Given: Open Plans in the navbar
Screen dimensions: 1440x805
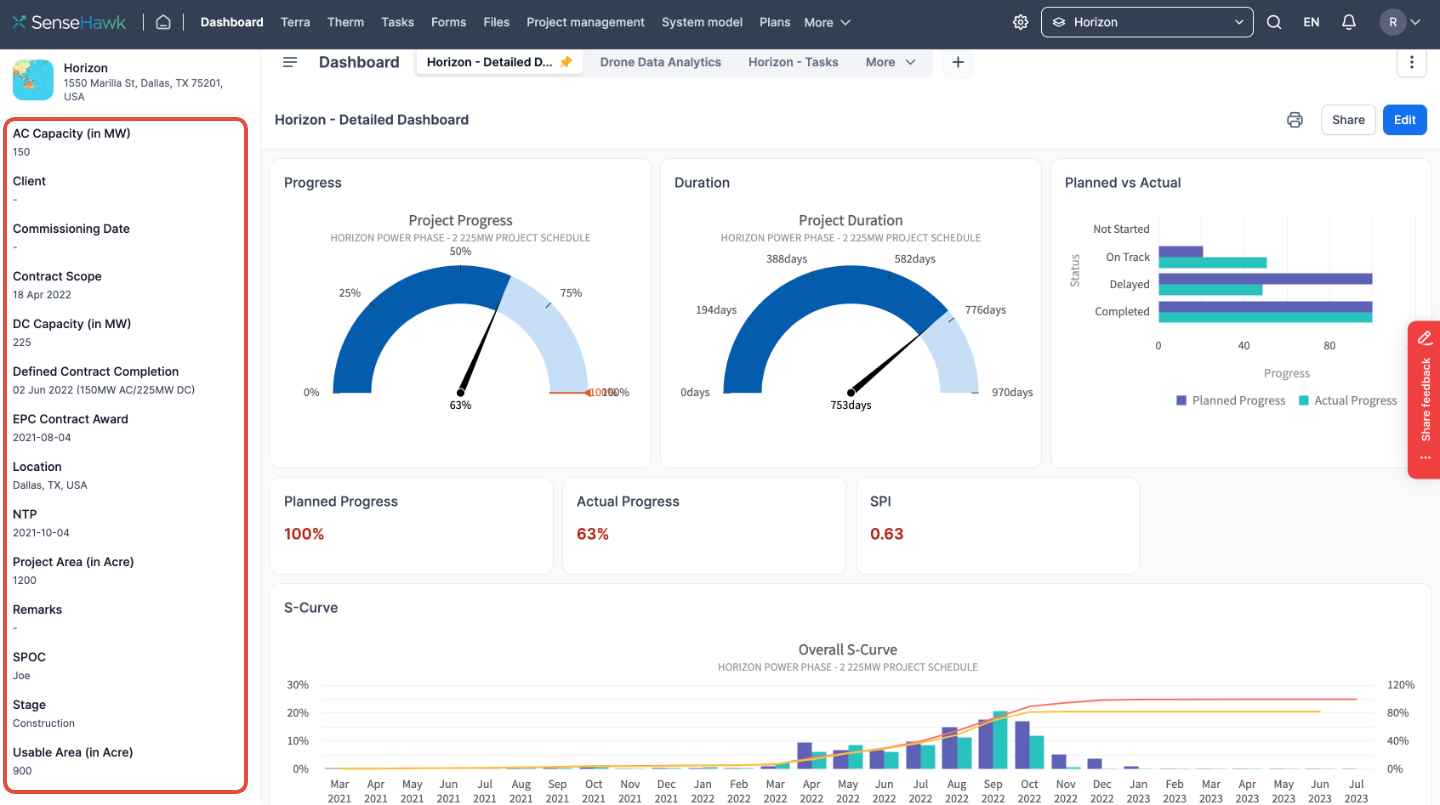Looking at the screenshot, I should 775,22.
